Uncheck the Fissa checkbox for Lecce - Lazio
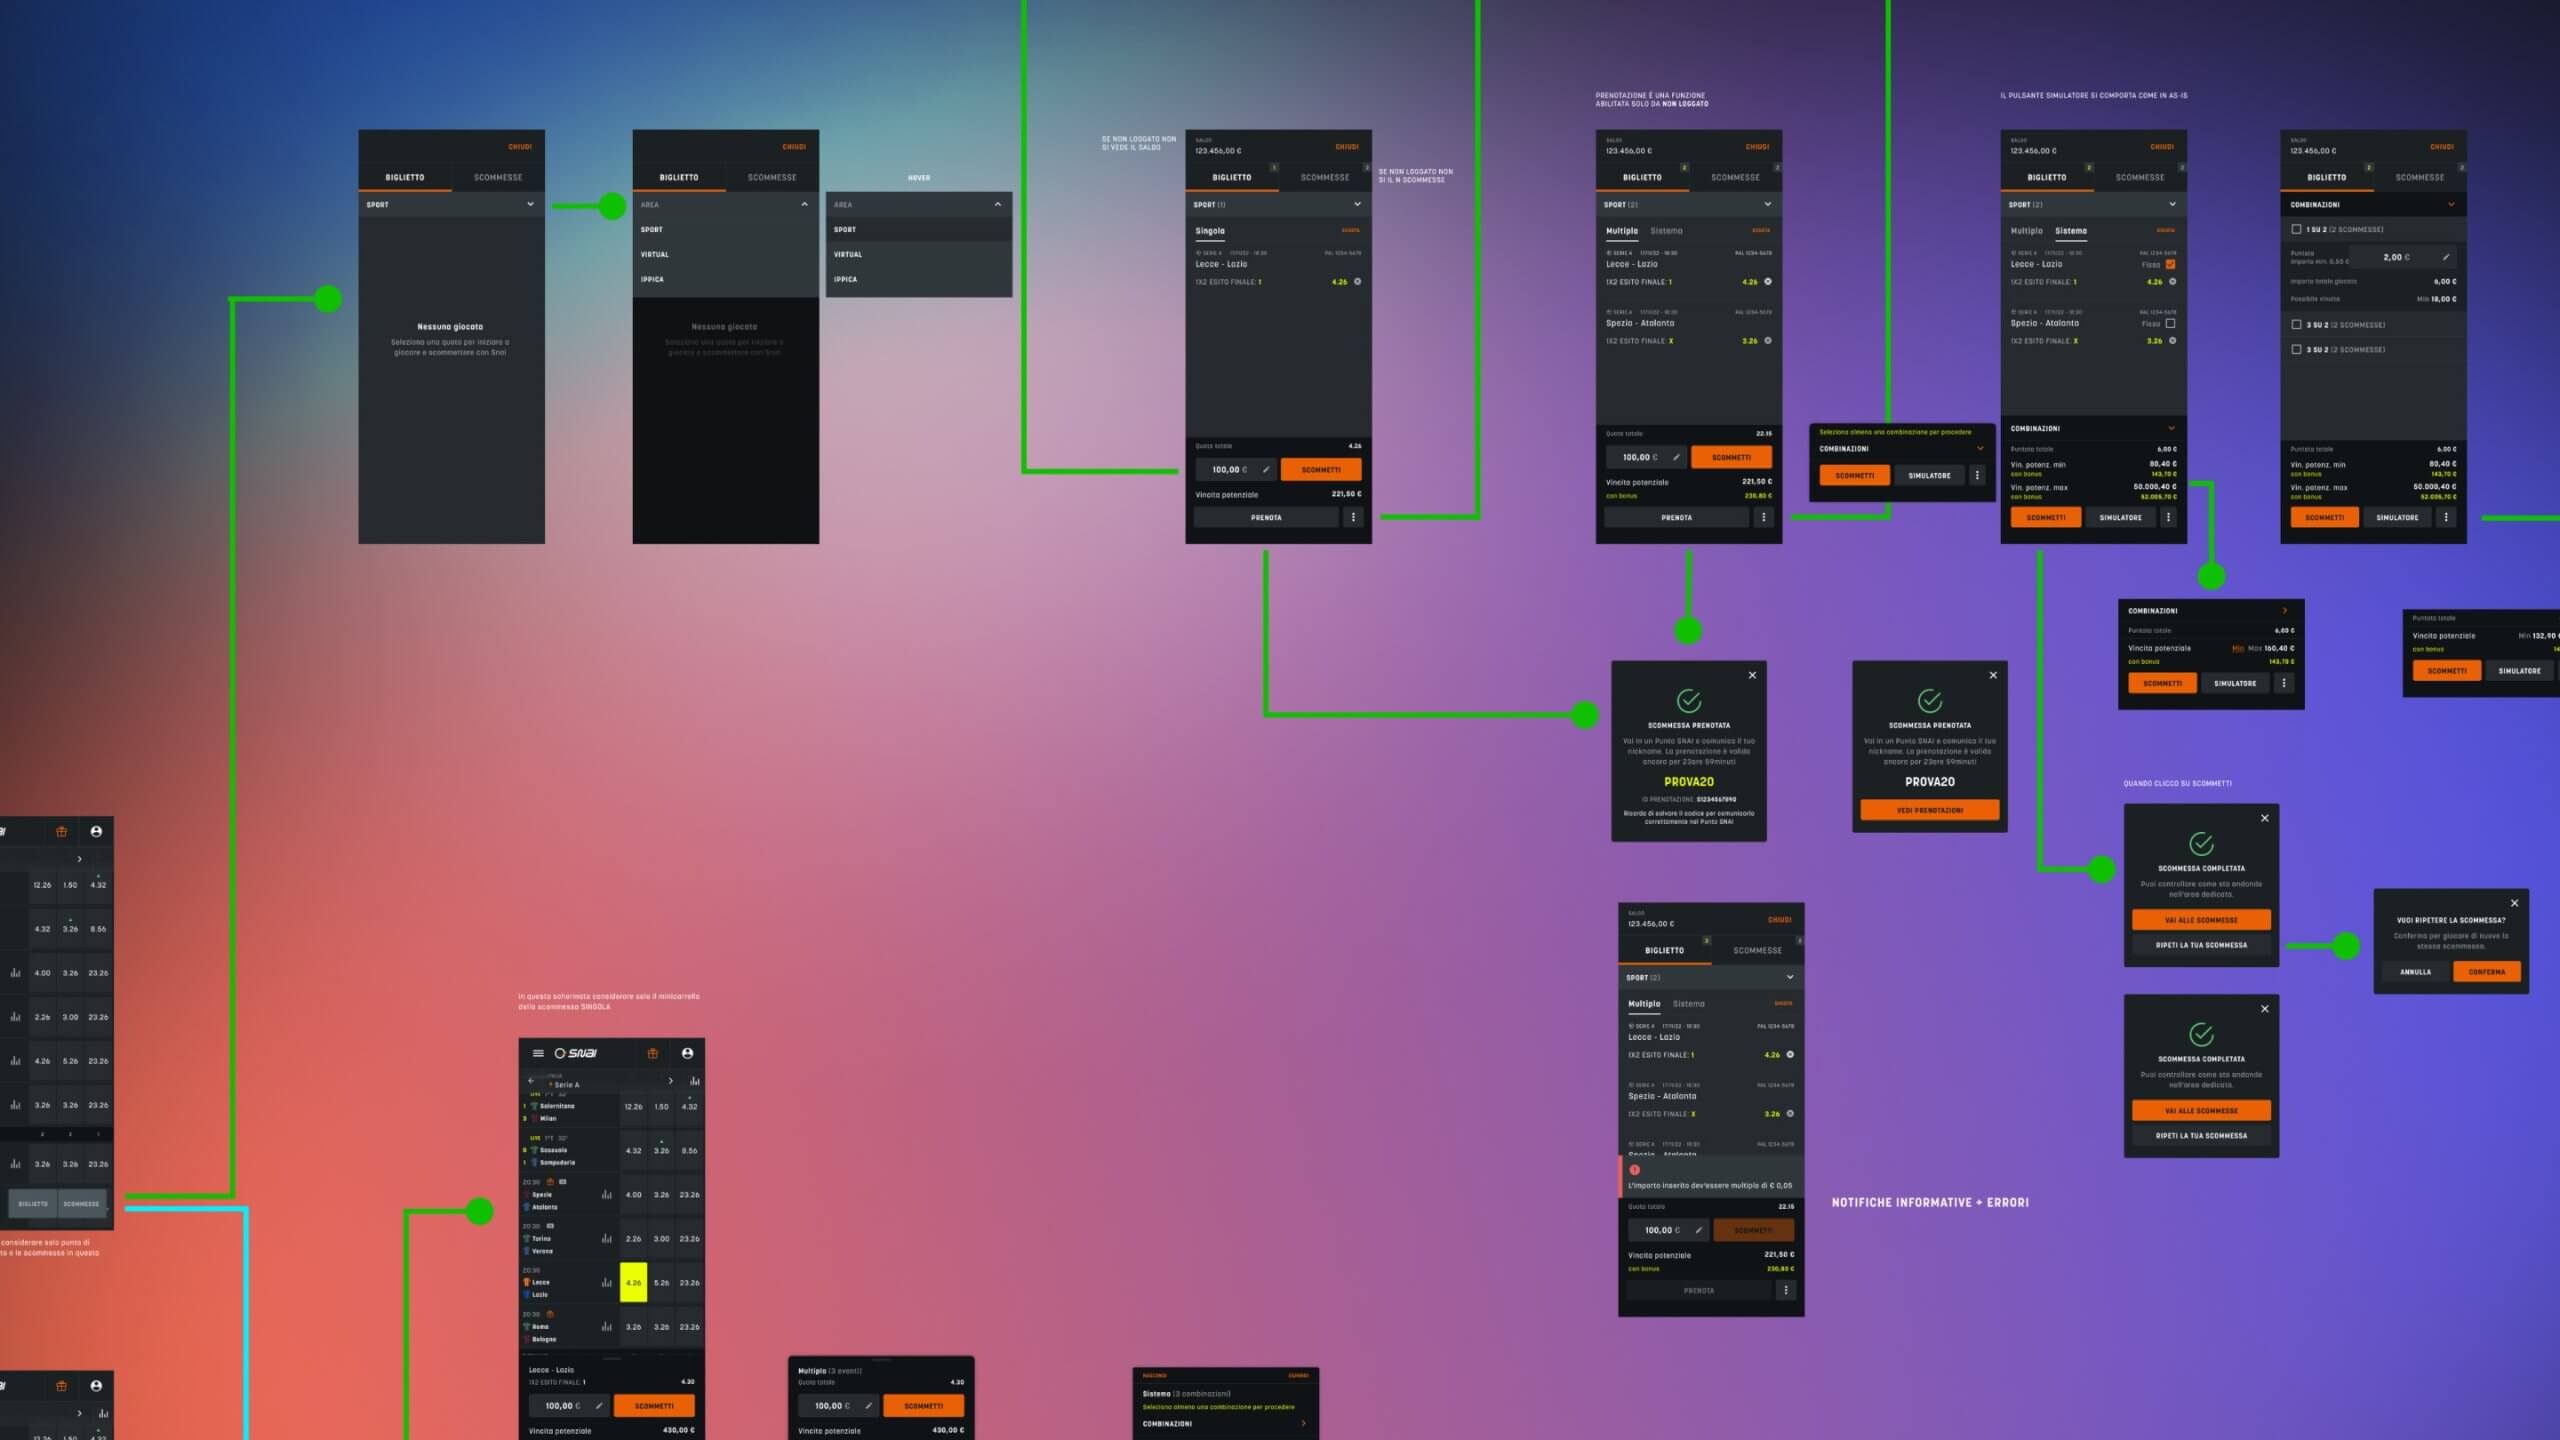 (x=2170, y=265)
